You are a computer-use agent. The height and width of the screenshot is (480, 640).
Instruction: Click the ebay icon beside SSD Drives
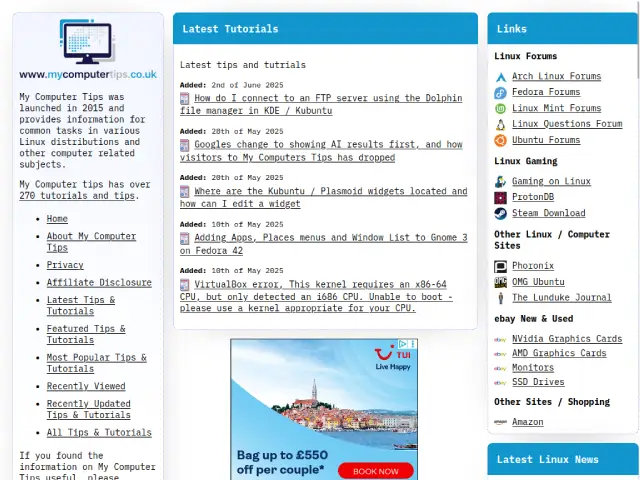(x=500, y=383)
